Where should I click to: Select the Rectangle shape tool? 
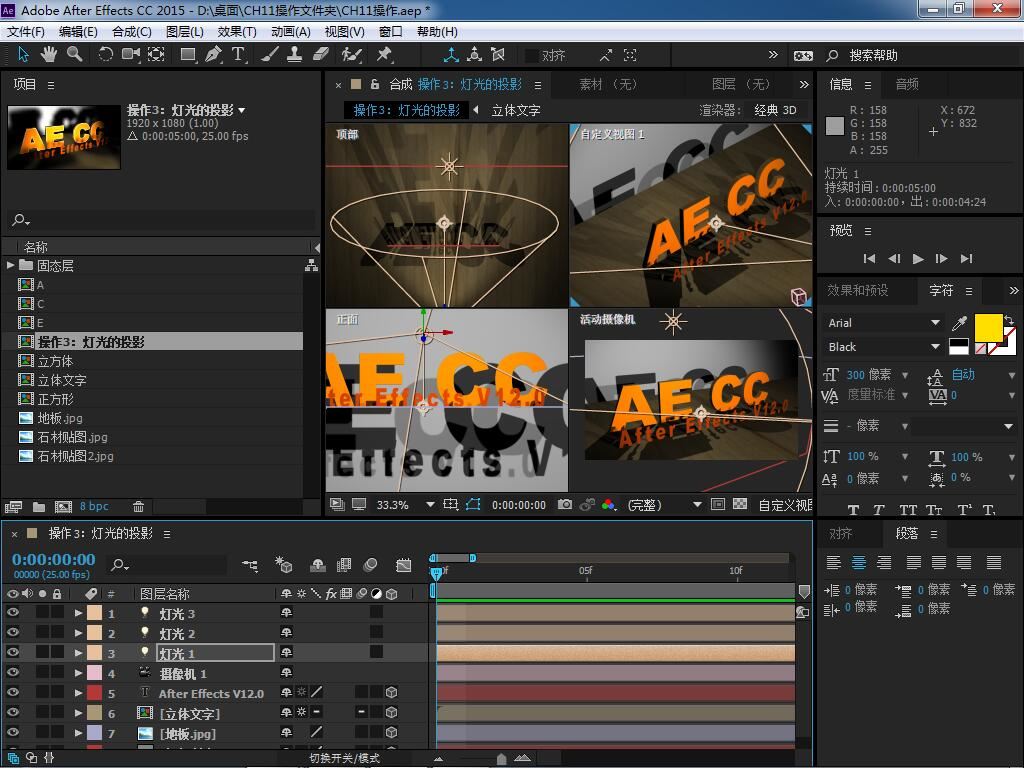coord(188,55)
